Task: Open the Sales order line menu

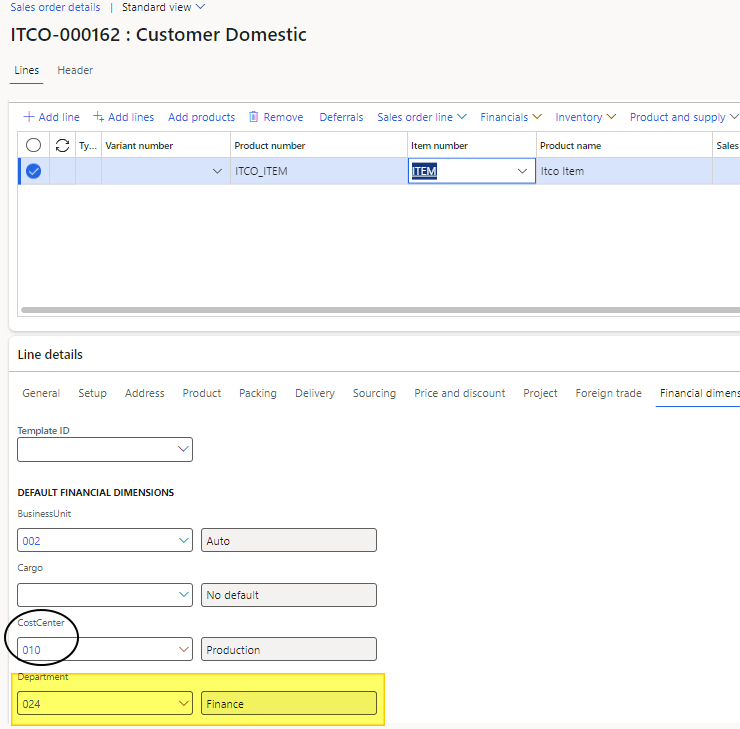Action: click(x=421, y=117)
